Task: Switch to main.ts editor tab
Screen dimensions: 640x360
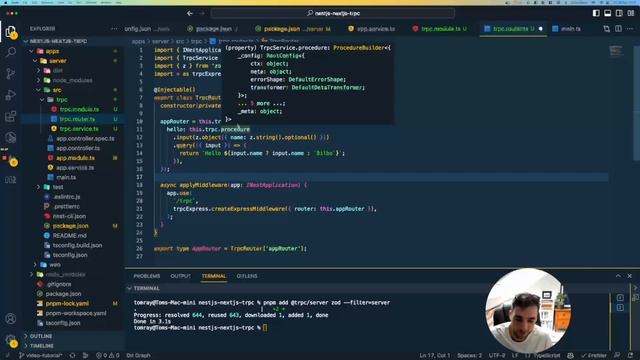Action: pyautogui.click(x=567, y=29)
